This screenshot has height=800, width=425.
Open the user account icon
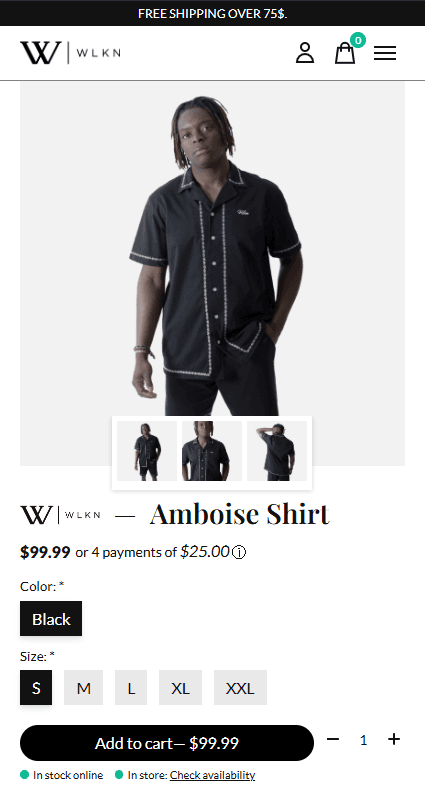pos(305,53)
